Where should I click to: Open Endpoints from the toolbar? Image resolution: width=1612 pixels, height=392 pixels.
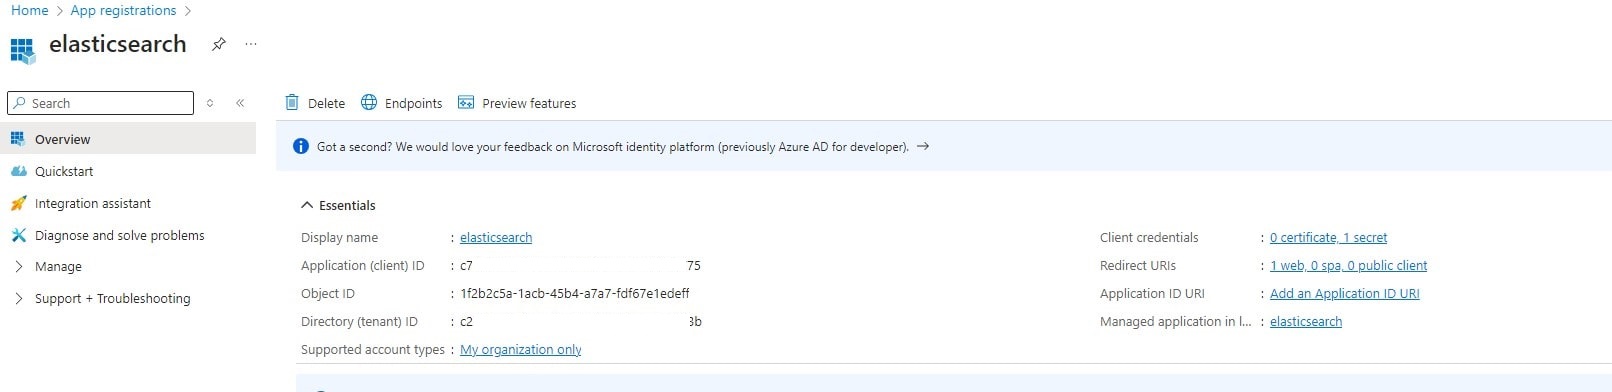[x=402, y=103]
